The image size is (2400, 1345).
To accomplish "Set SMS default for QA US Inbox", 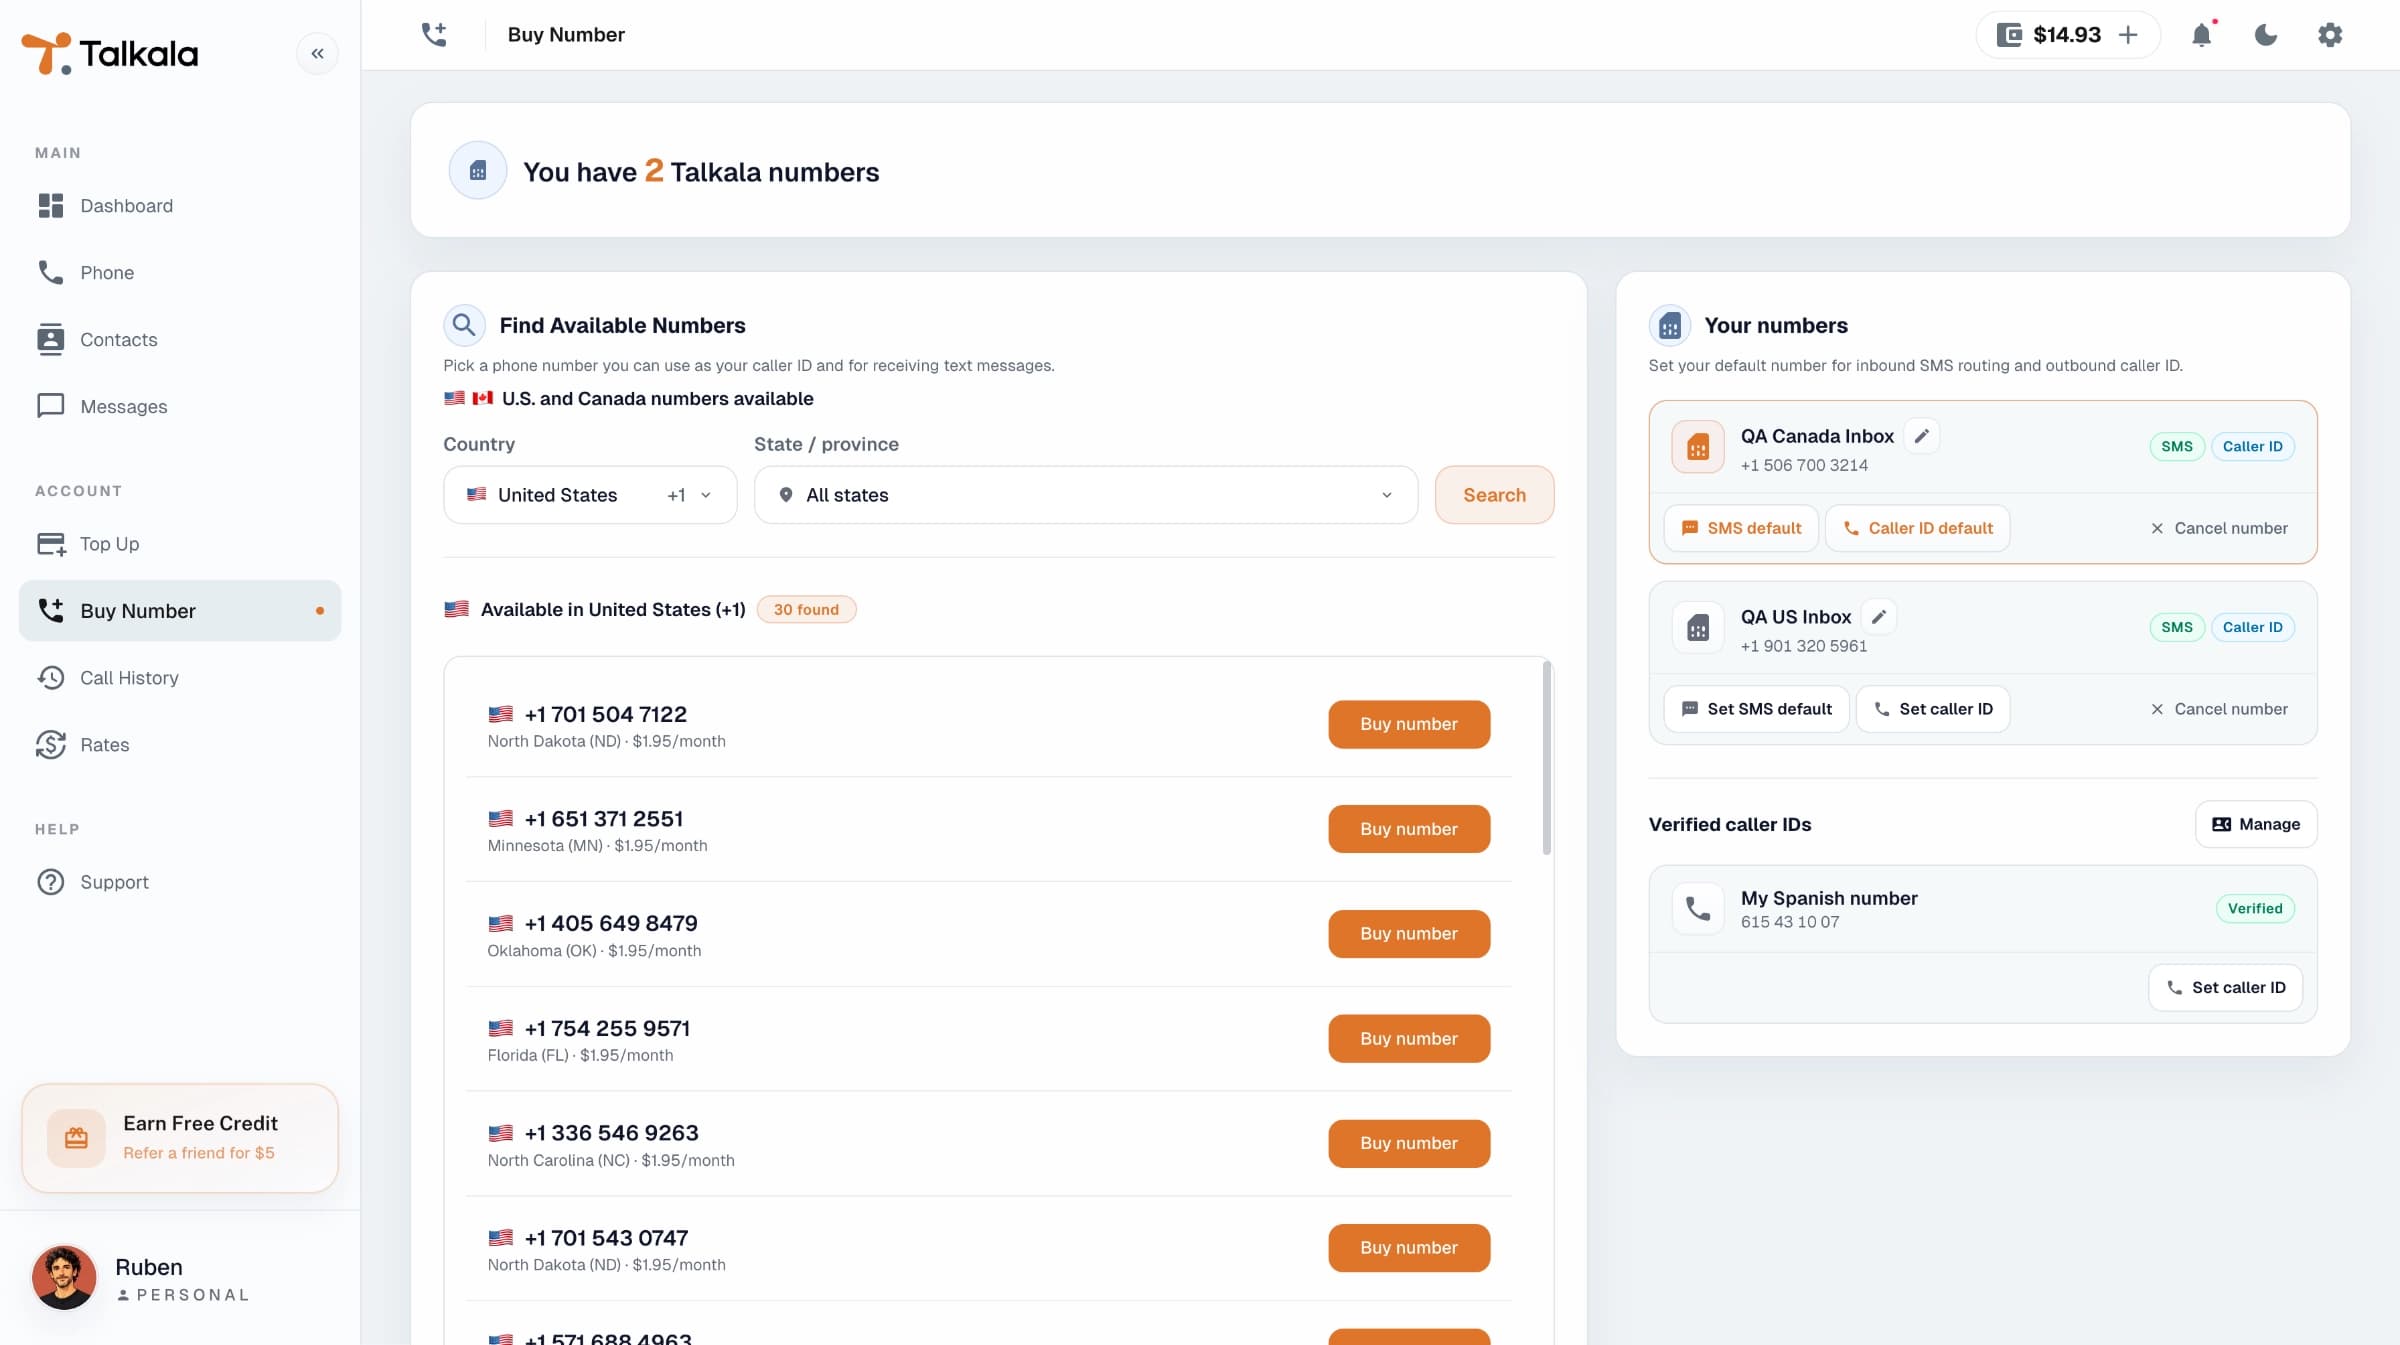I will (x=1757, y=709).
